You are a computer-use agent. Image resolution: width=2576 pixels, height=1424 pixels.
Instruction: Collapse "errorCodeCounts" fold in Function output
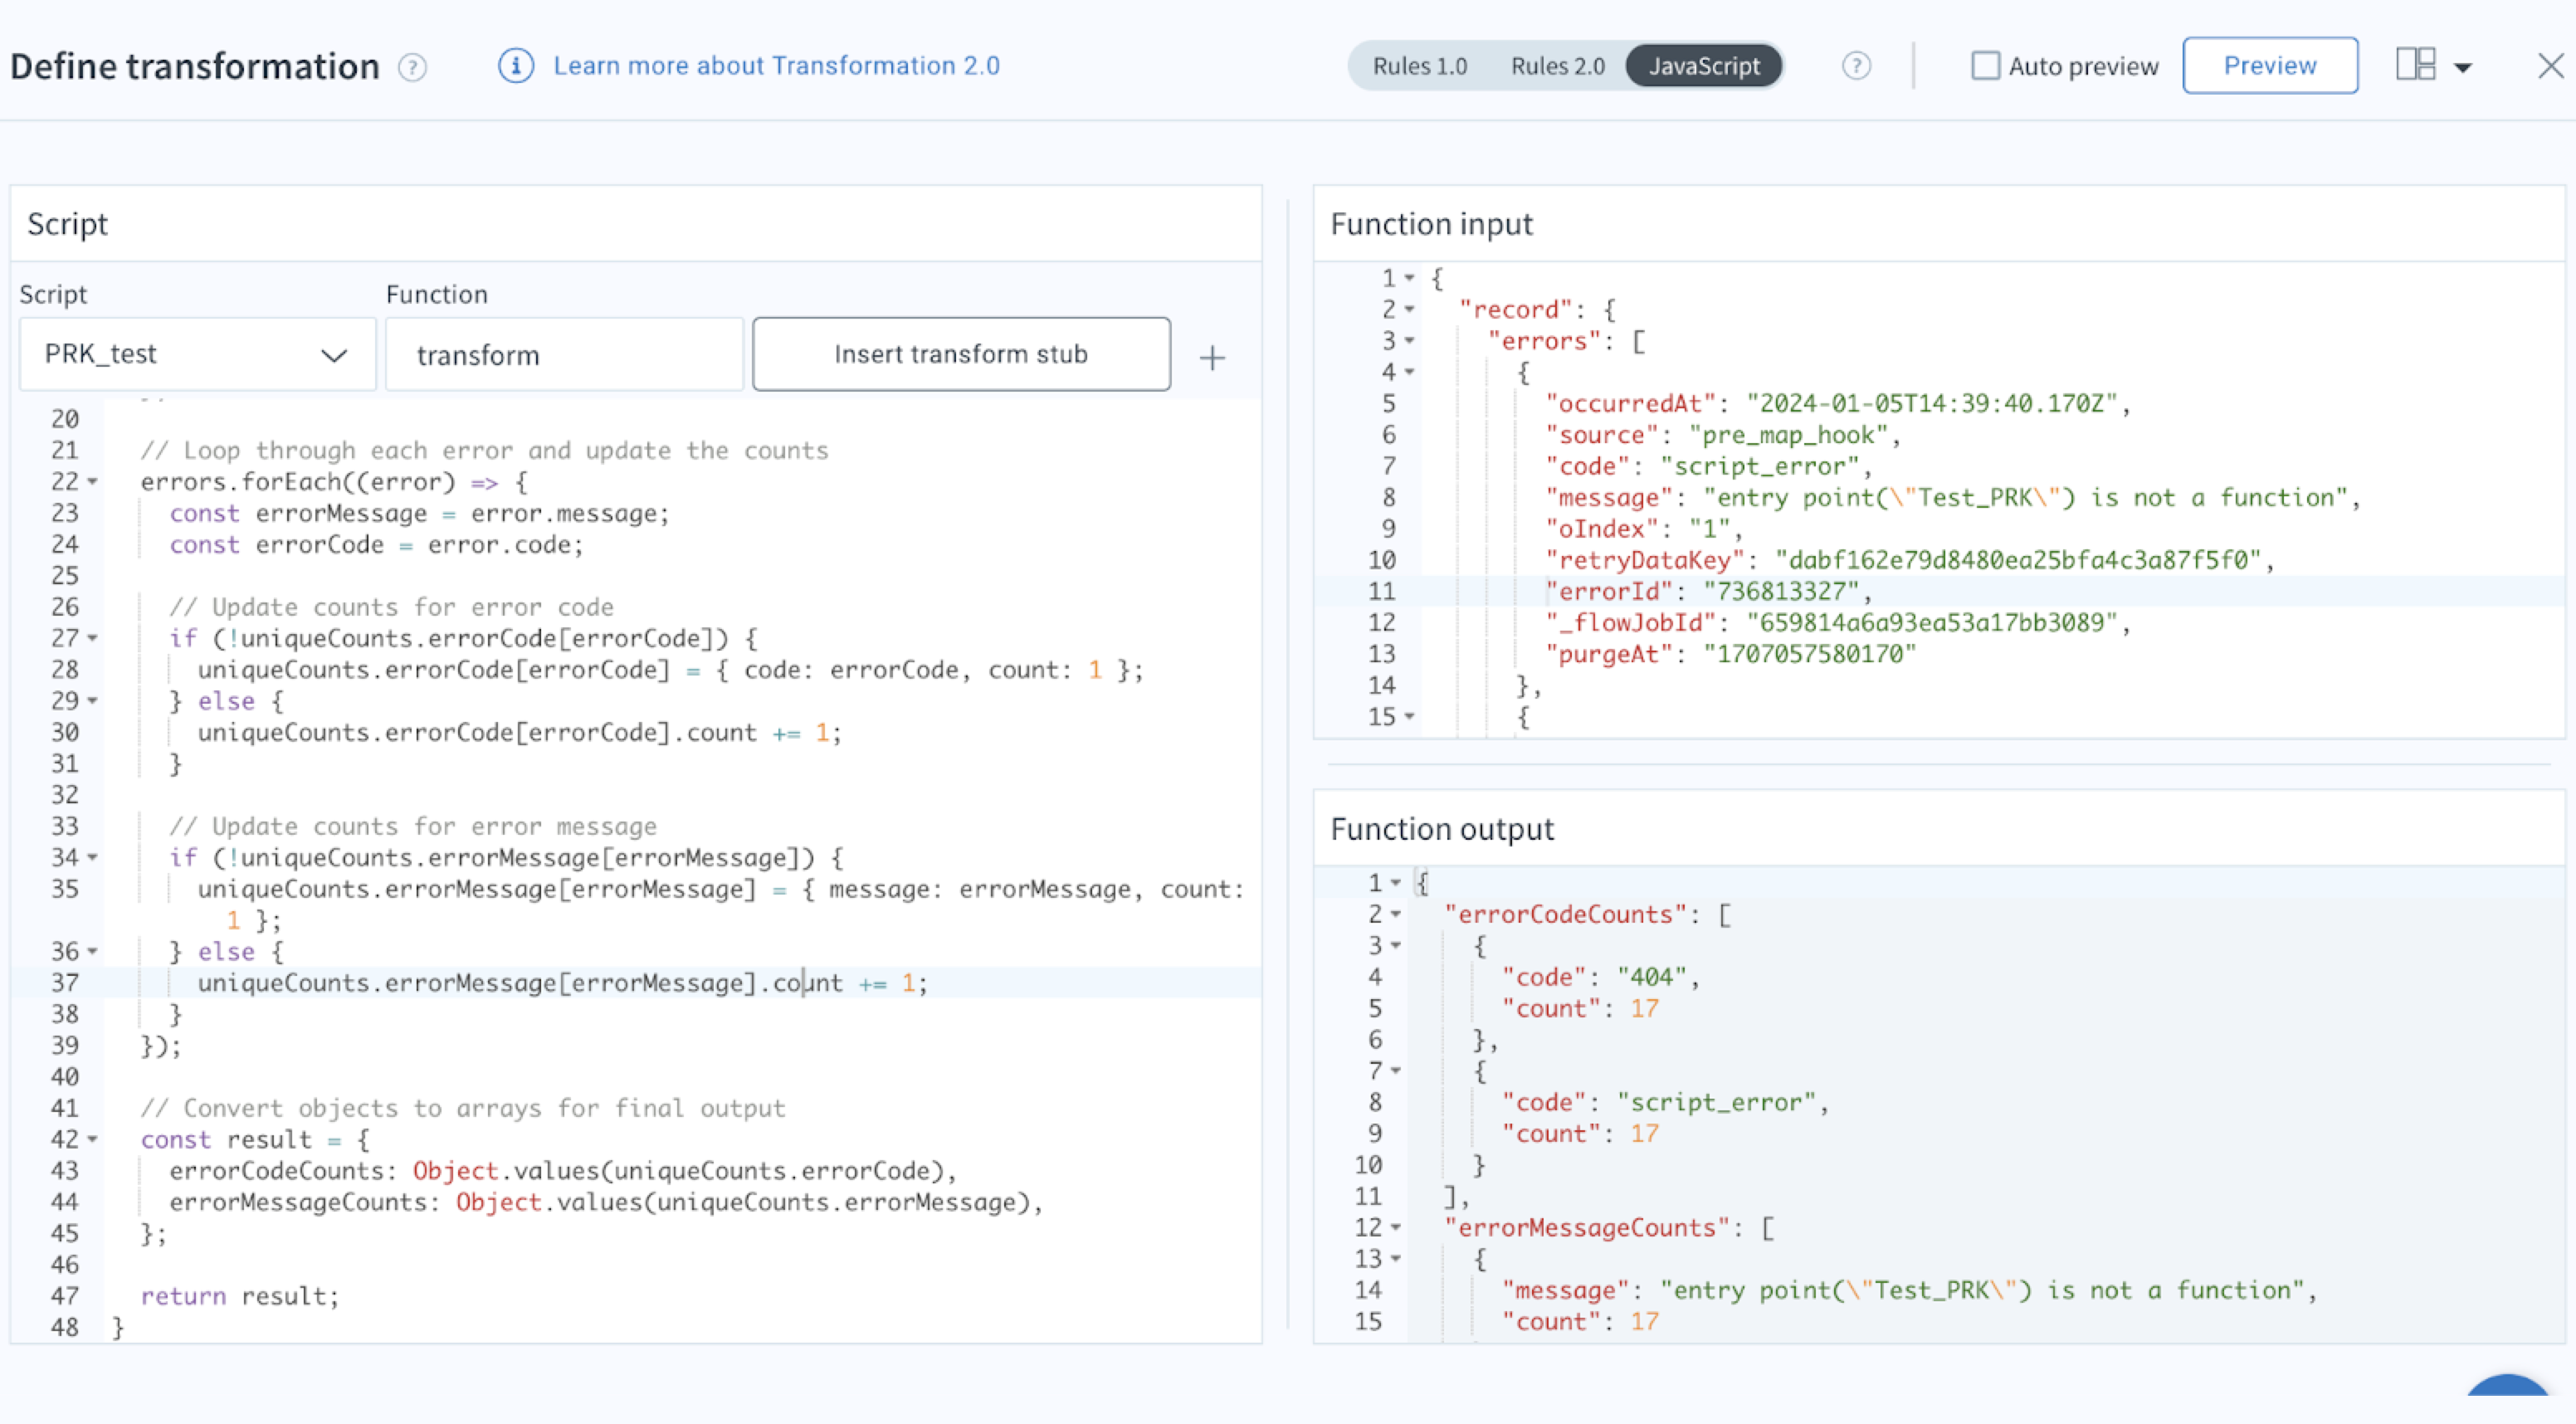(x=1395, y=914)
